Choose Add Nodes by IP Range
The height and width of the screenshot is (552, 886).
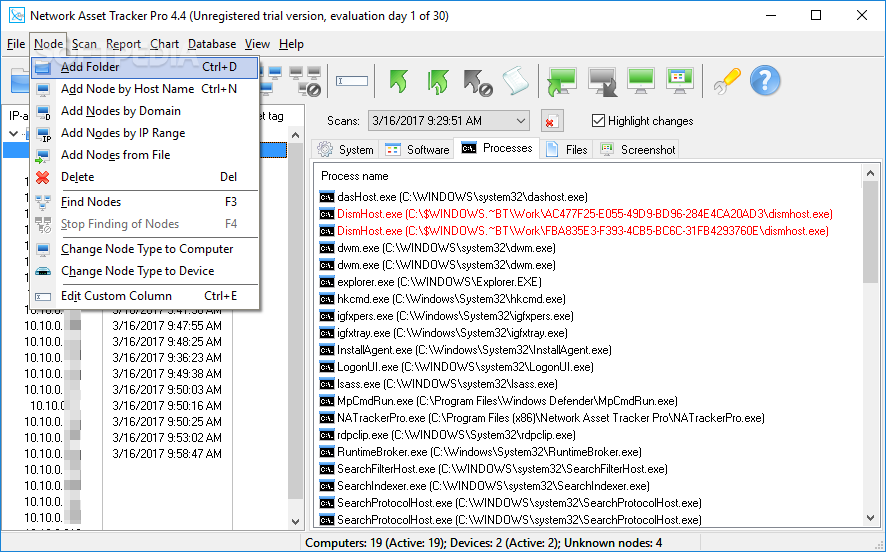coord(145,133)
